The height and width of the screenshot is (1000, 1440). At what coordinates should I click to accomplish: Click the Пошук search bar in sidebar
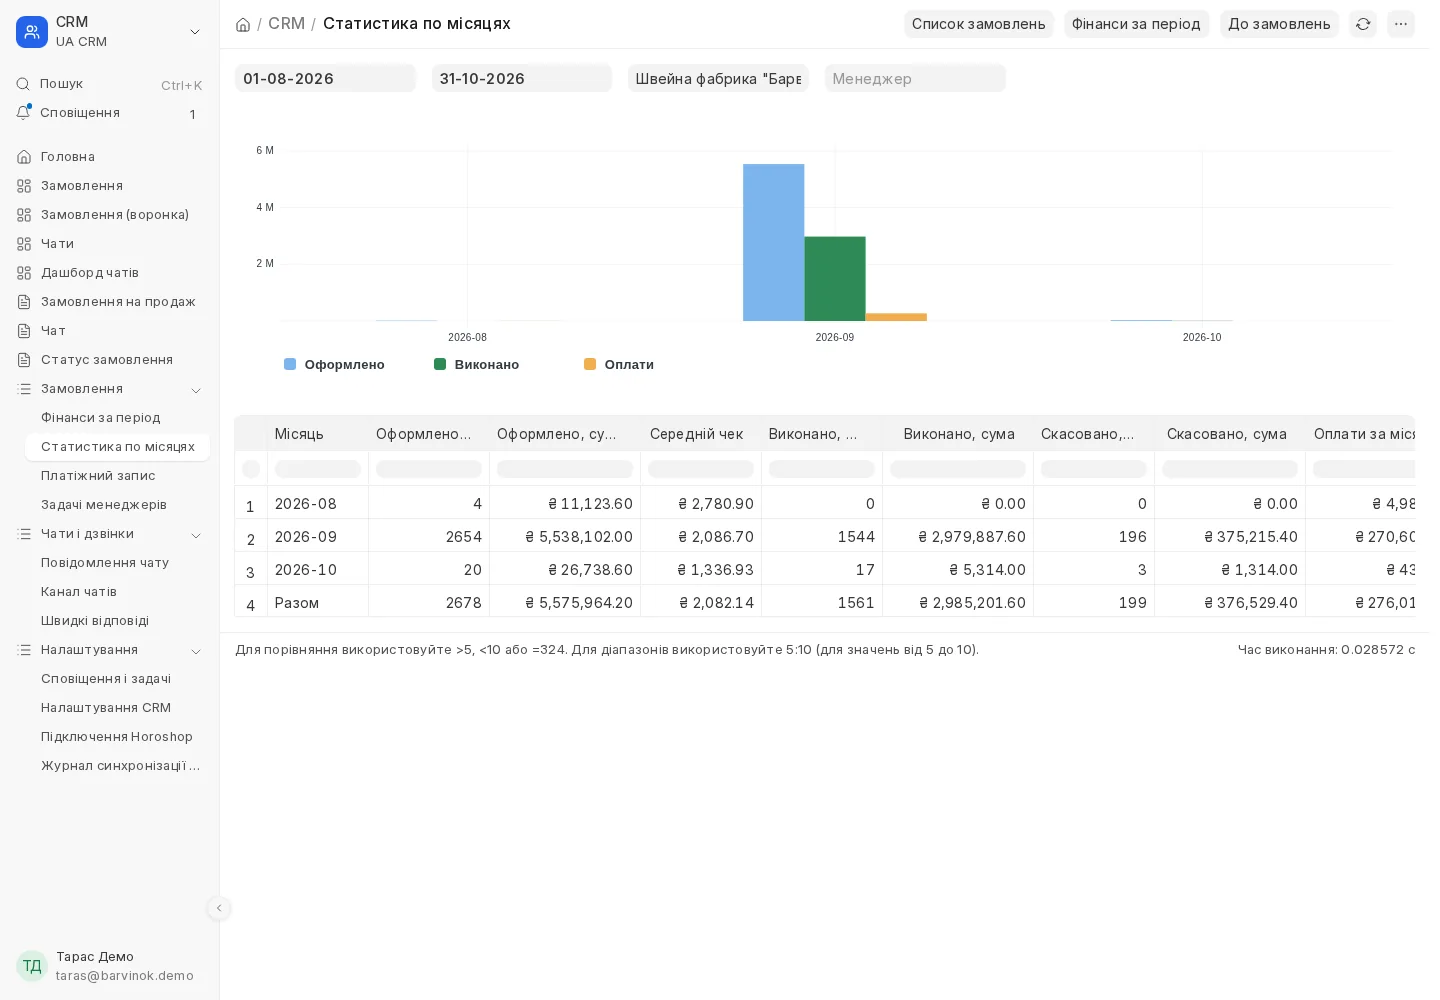coord(110,84)
